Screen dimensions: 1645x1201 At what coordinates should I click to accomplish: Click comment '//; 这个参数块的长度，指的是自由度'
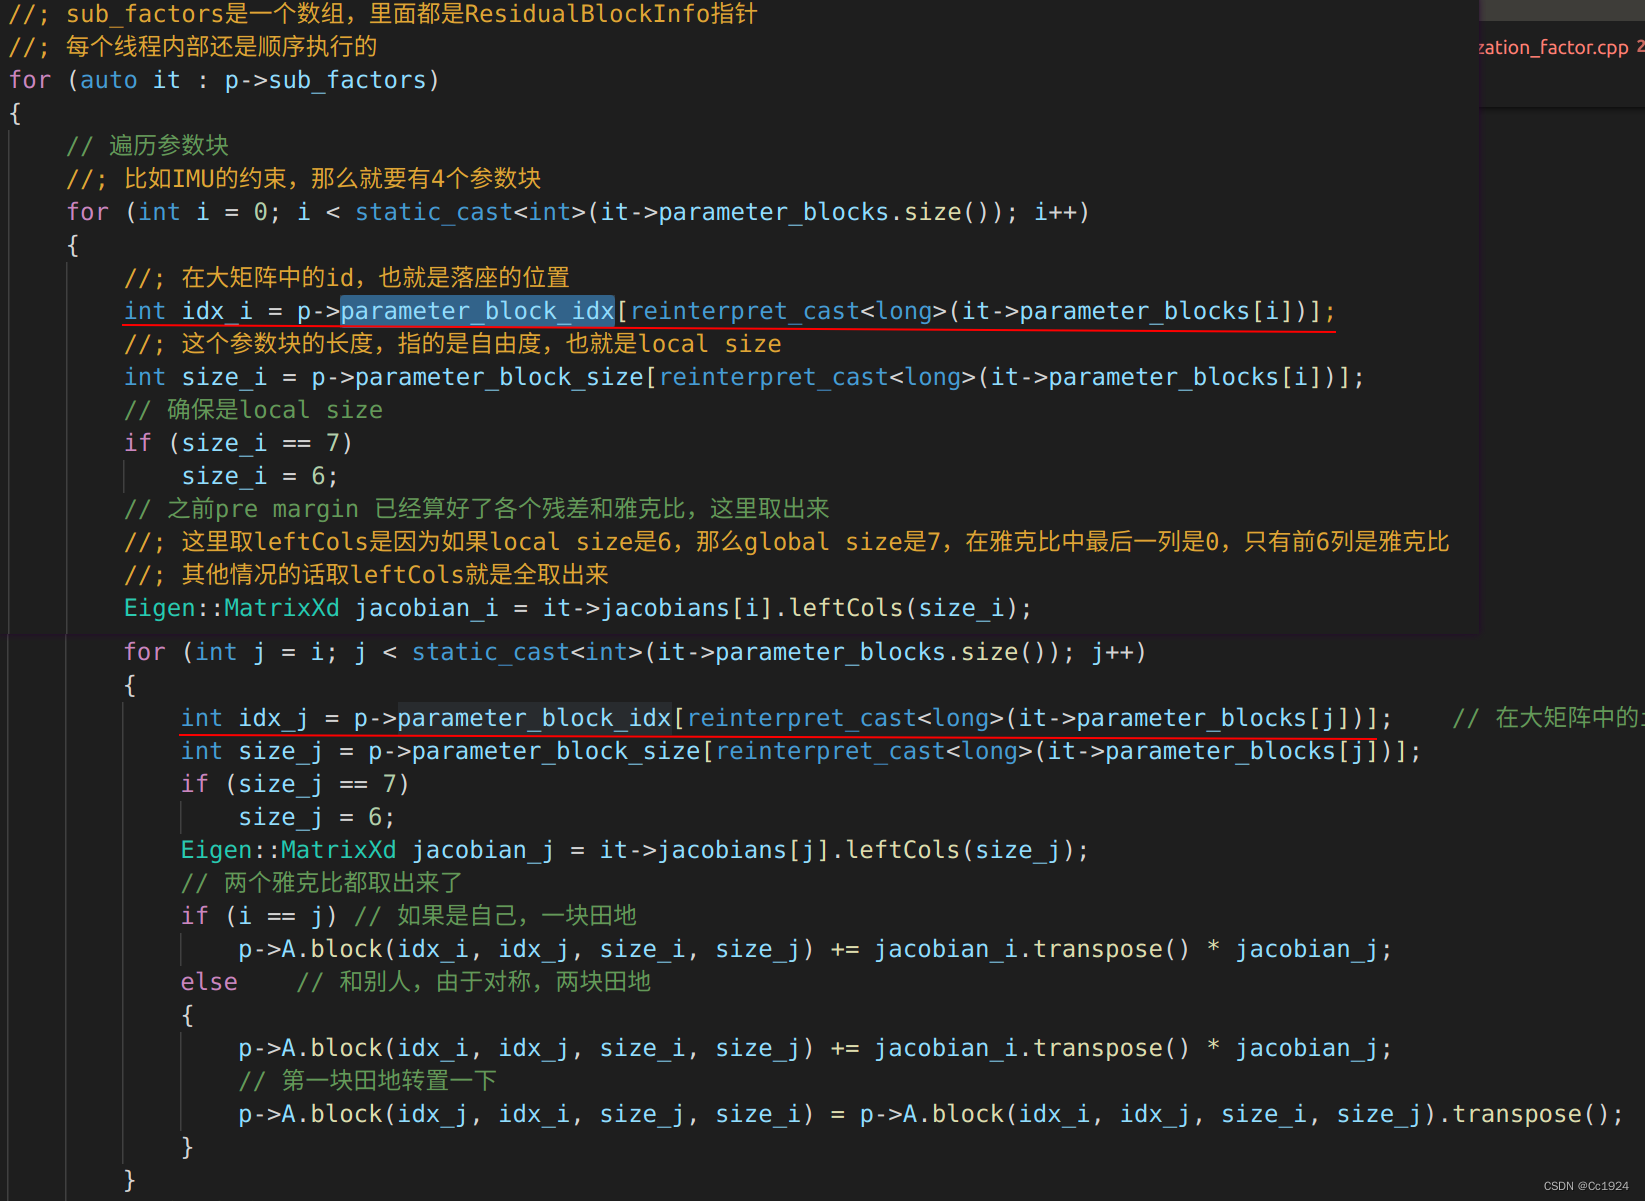pyautogui.click(x=453, y=344)
